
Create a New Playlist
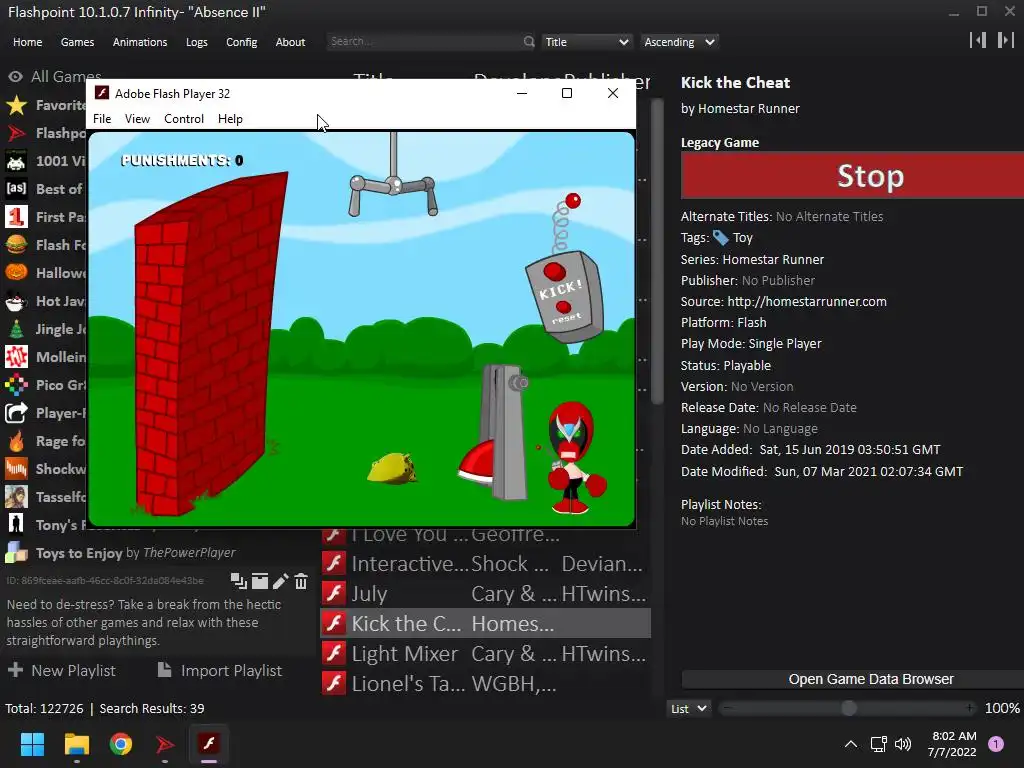[61, 671]
